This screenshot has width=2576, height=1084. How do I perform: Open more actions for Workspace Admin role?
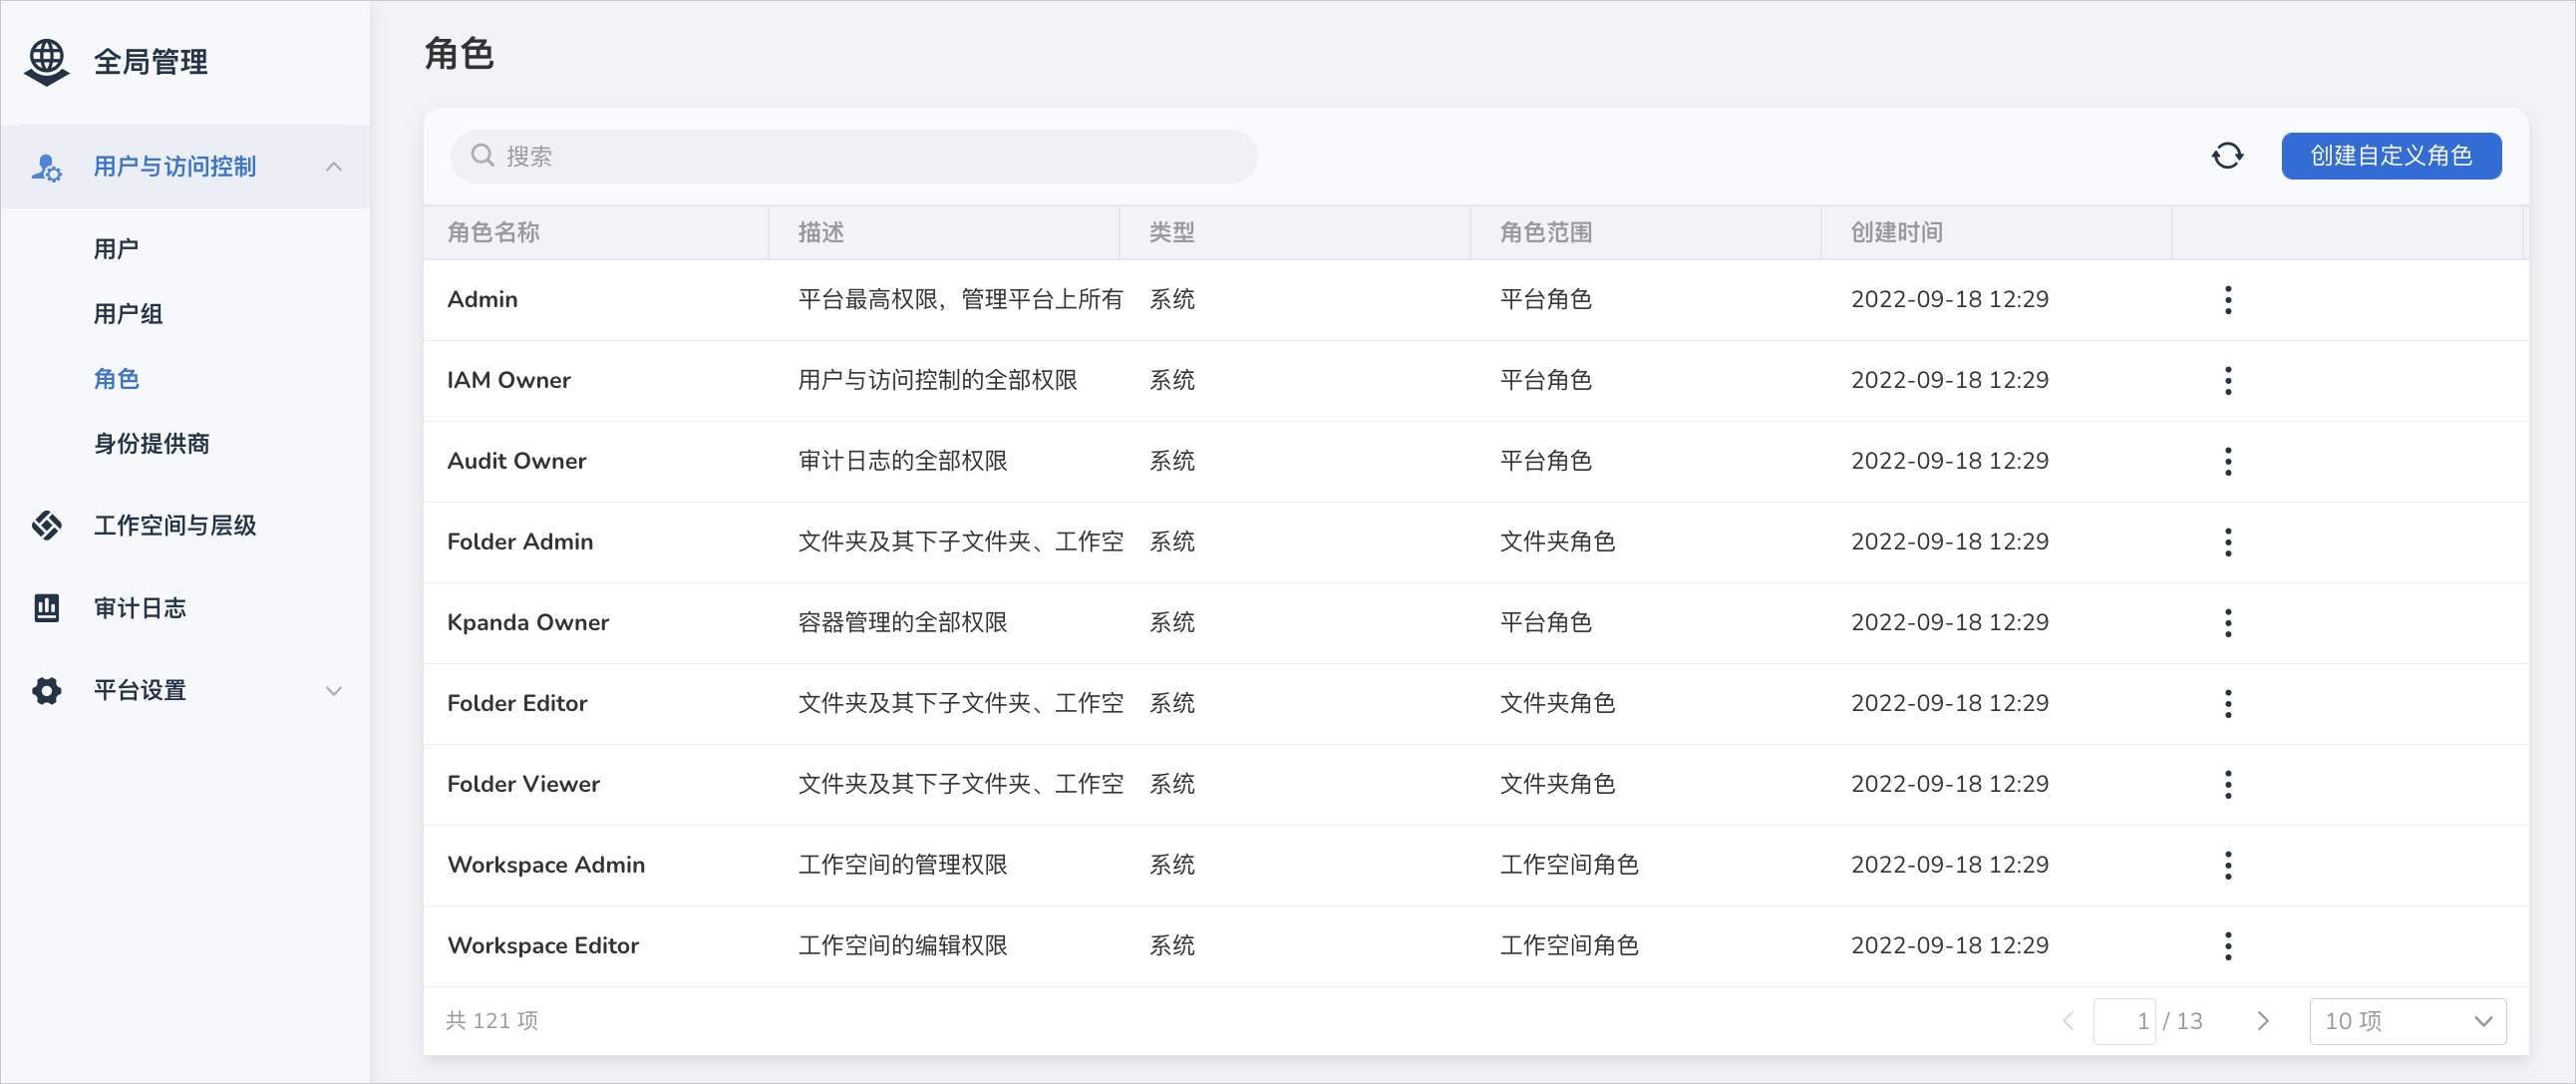(x=2228, y=866)
